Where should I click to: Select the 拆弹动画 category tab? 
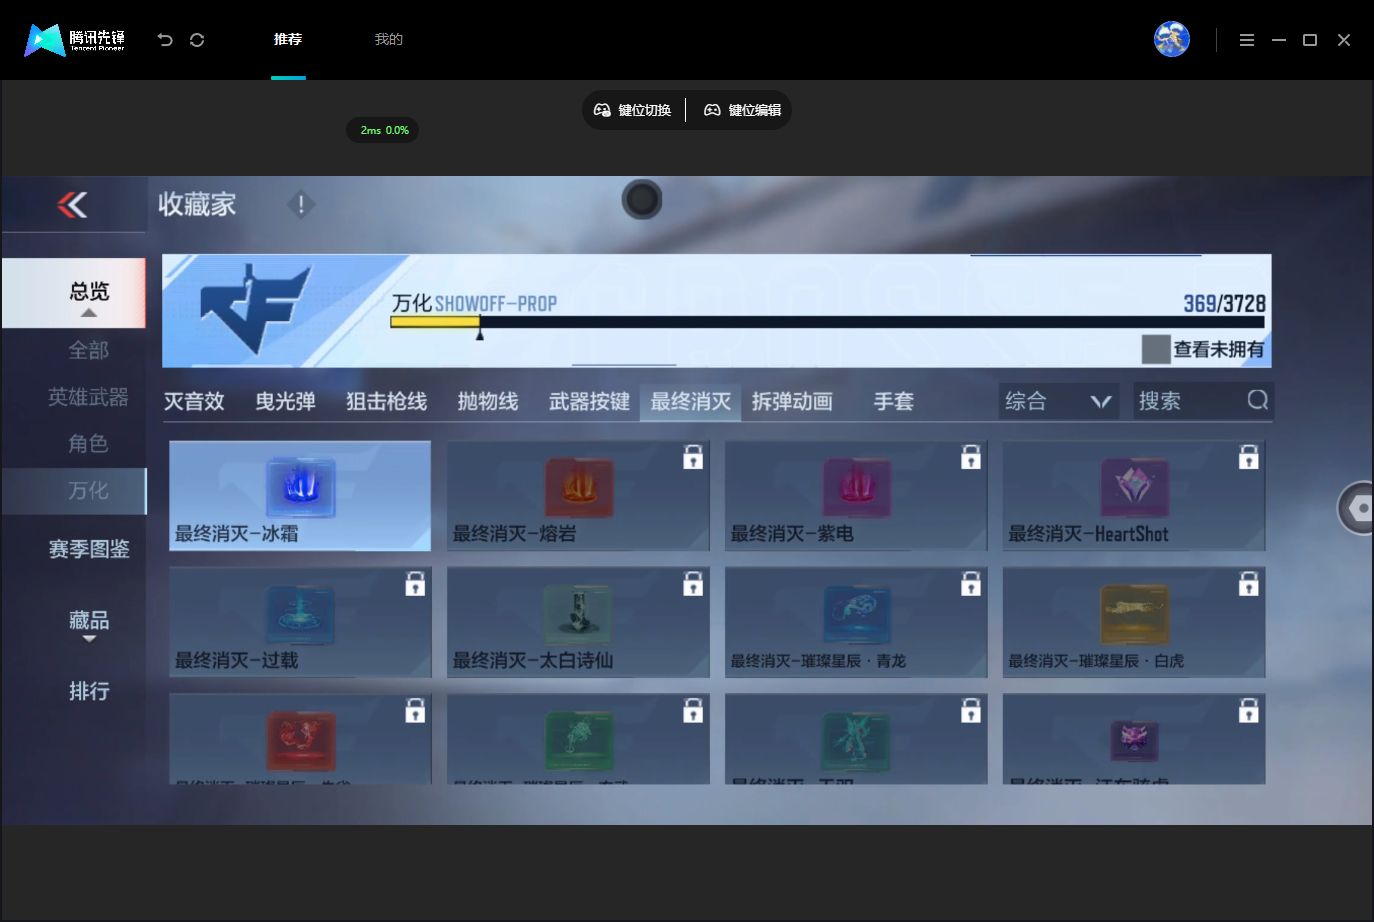(792, 402)
